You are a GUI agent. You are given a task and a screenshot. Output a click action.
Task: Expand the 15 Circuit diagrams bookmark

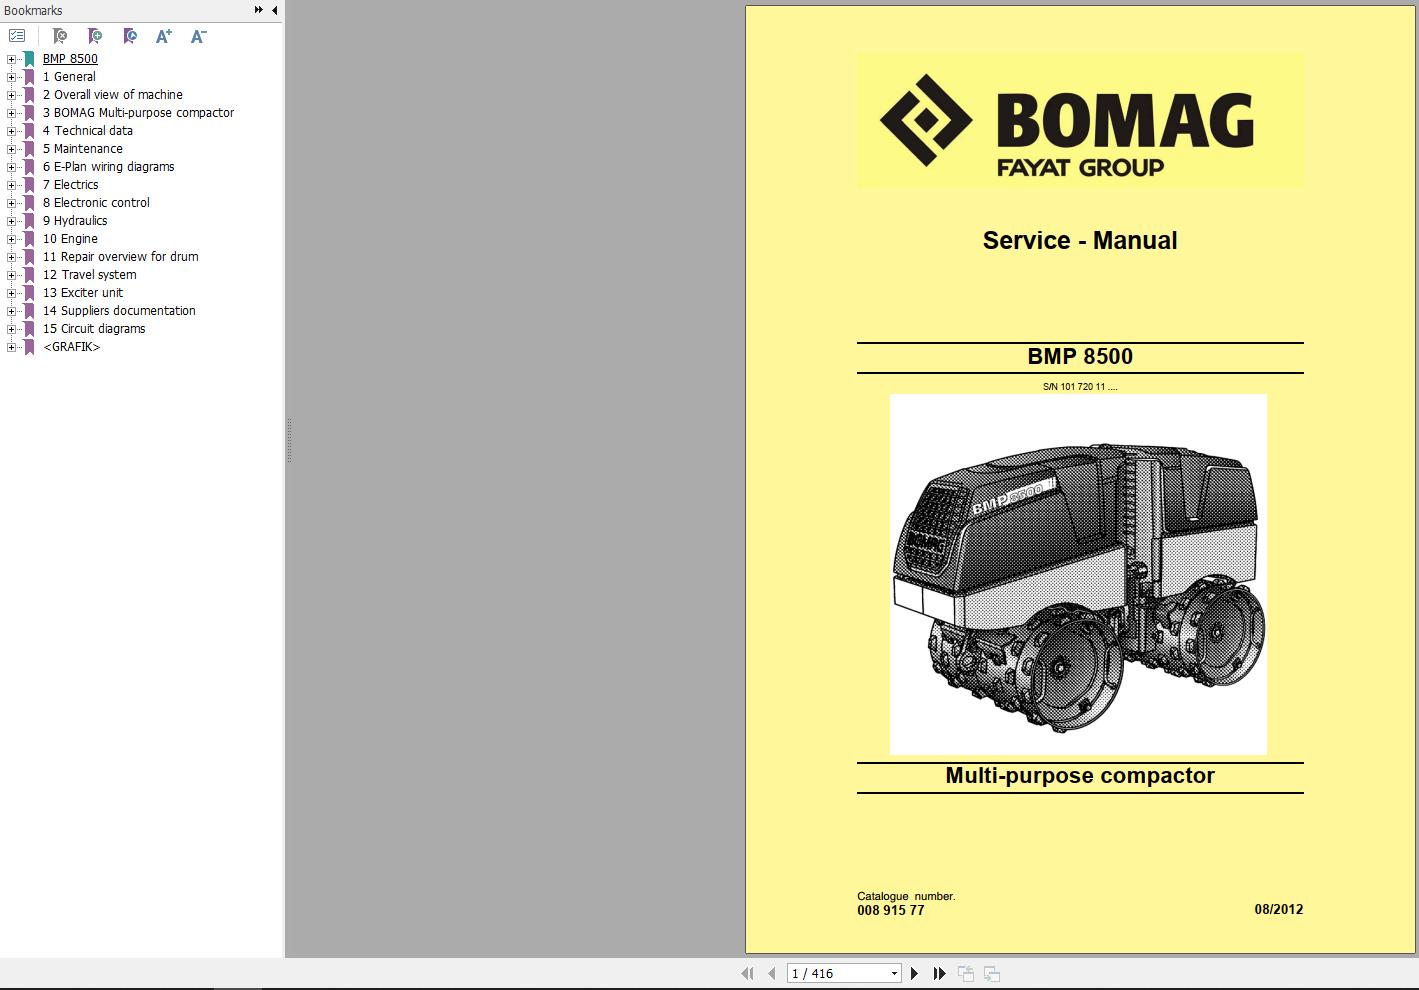(10, 328)
